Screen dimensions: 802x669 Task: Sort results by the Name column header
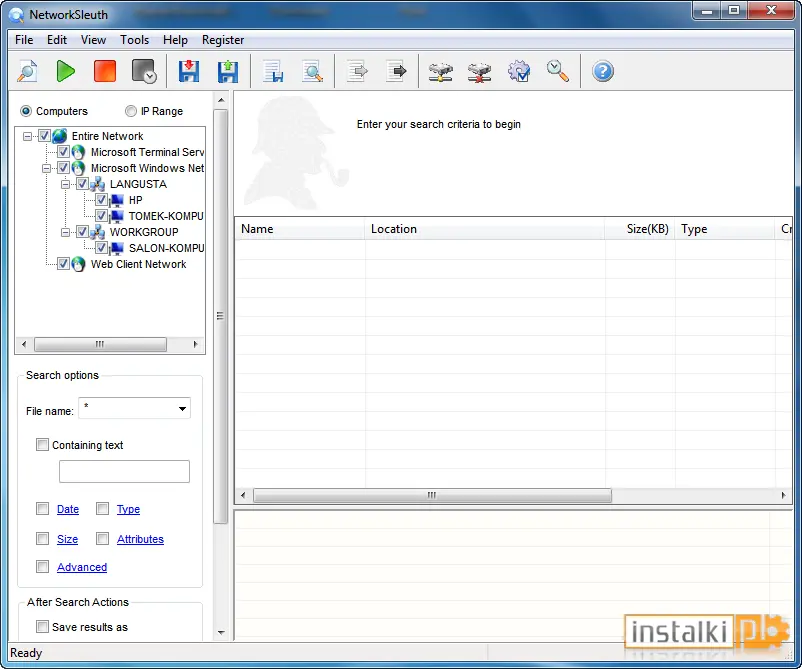tap(300, 229)
